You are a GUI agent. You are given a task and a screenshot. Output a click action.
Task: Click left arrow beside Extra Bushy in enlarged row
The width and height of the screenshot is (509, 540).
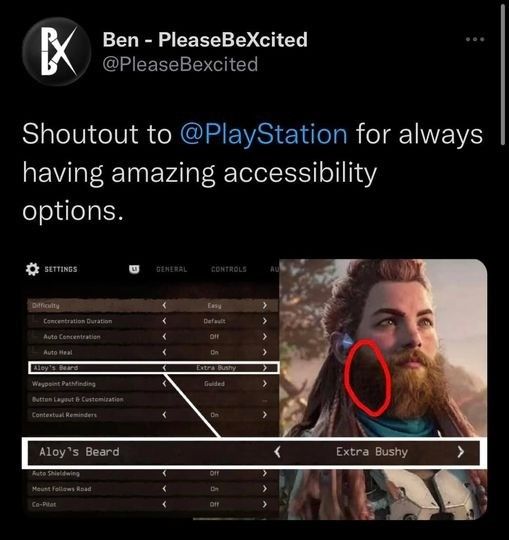click(277, 451)
